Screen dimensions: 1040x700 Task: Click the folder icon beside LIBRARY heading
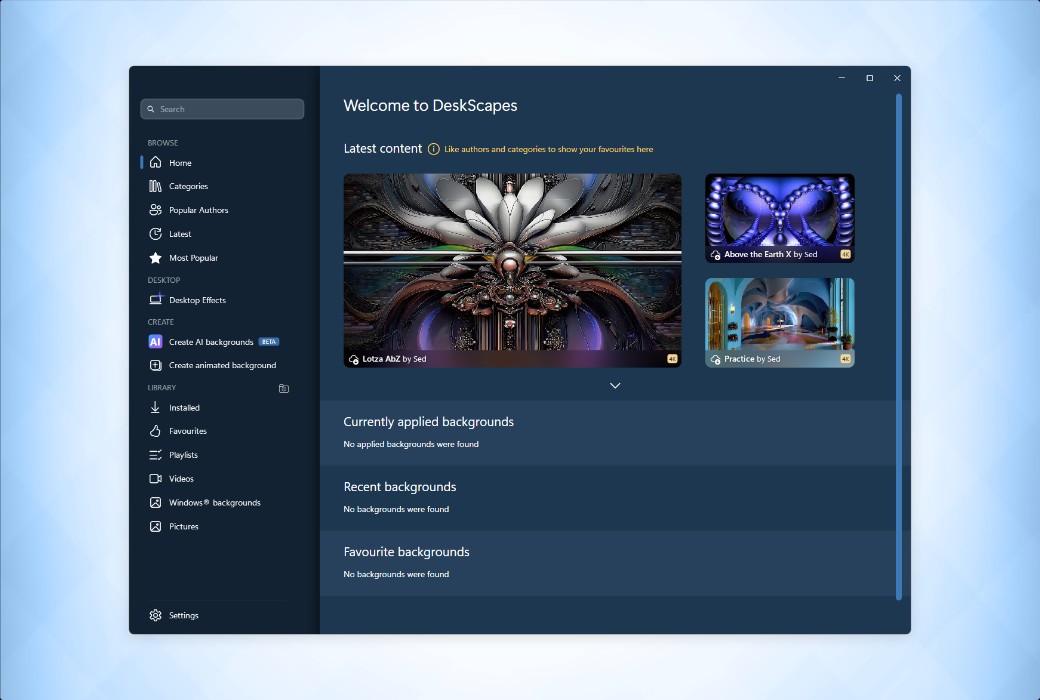[x=284, y=388]
